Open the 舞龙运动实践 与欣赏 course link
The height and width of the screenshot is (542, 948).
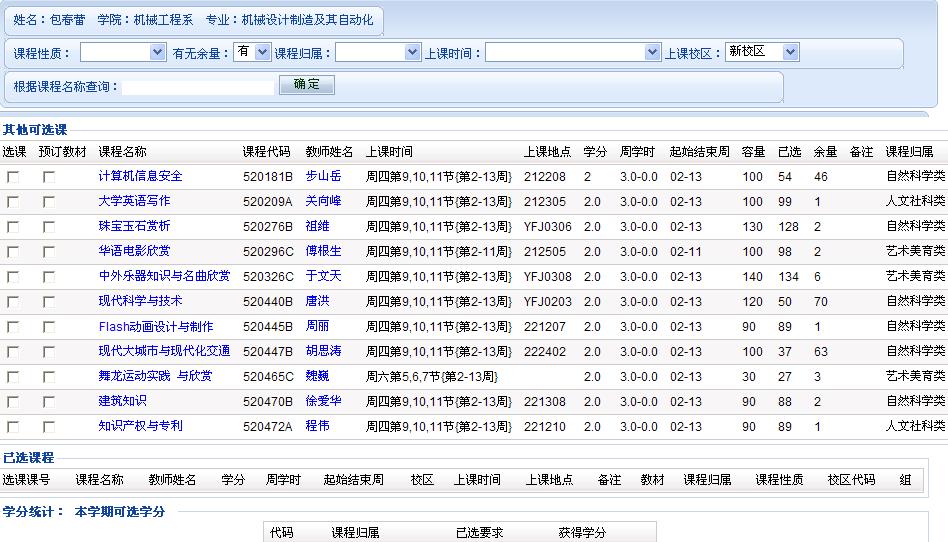pos(155,376)
